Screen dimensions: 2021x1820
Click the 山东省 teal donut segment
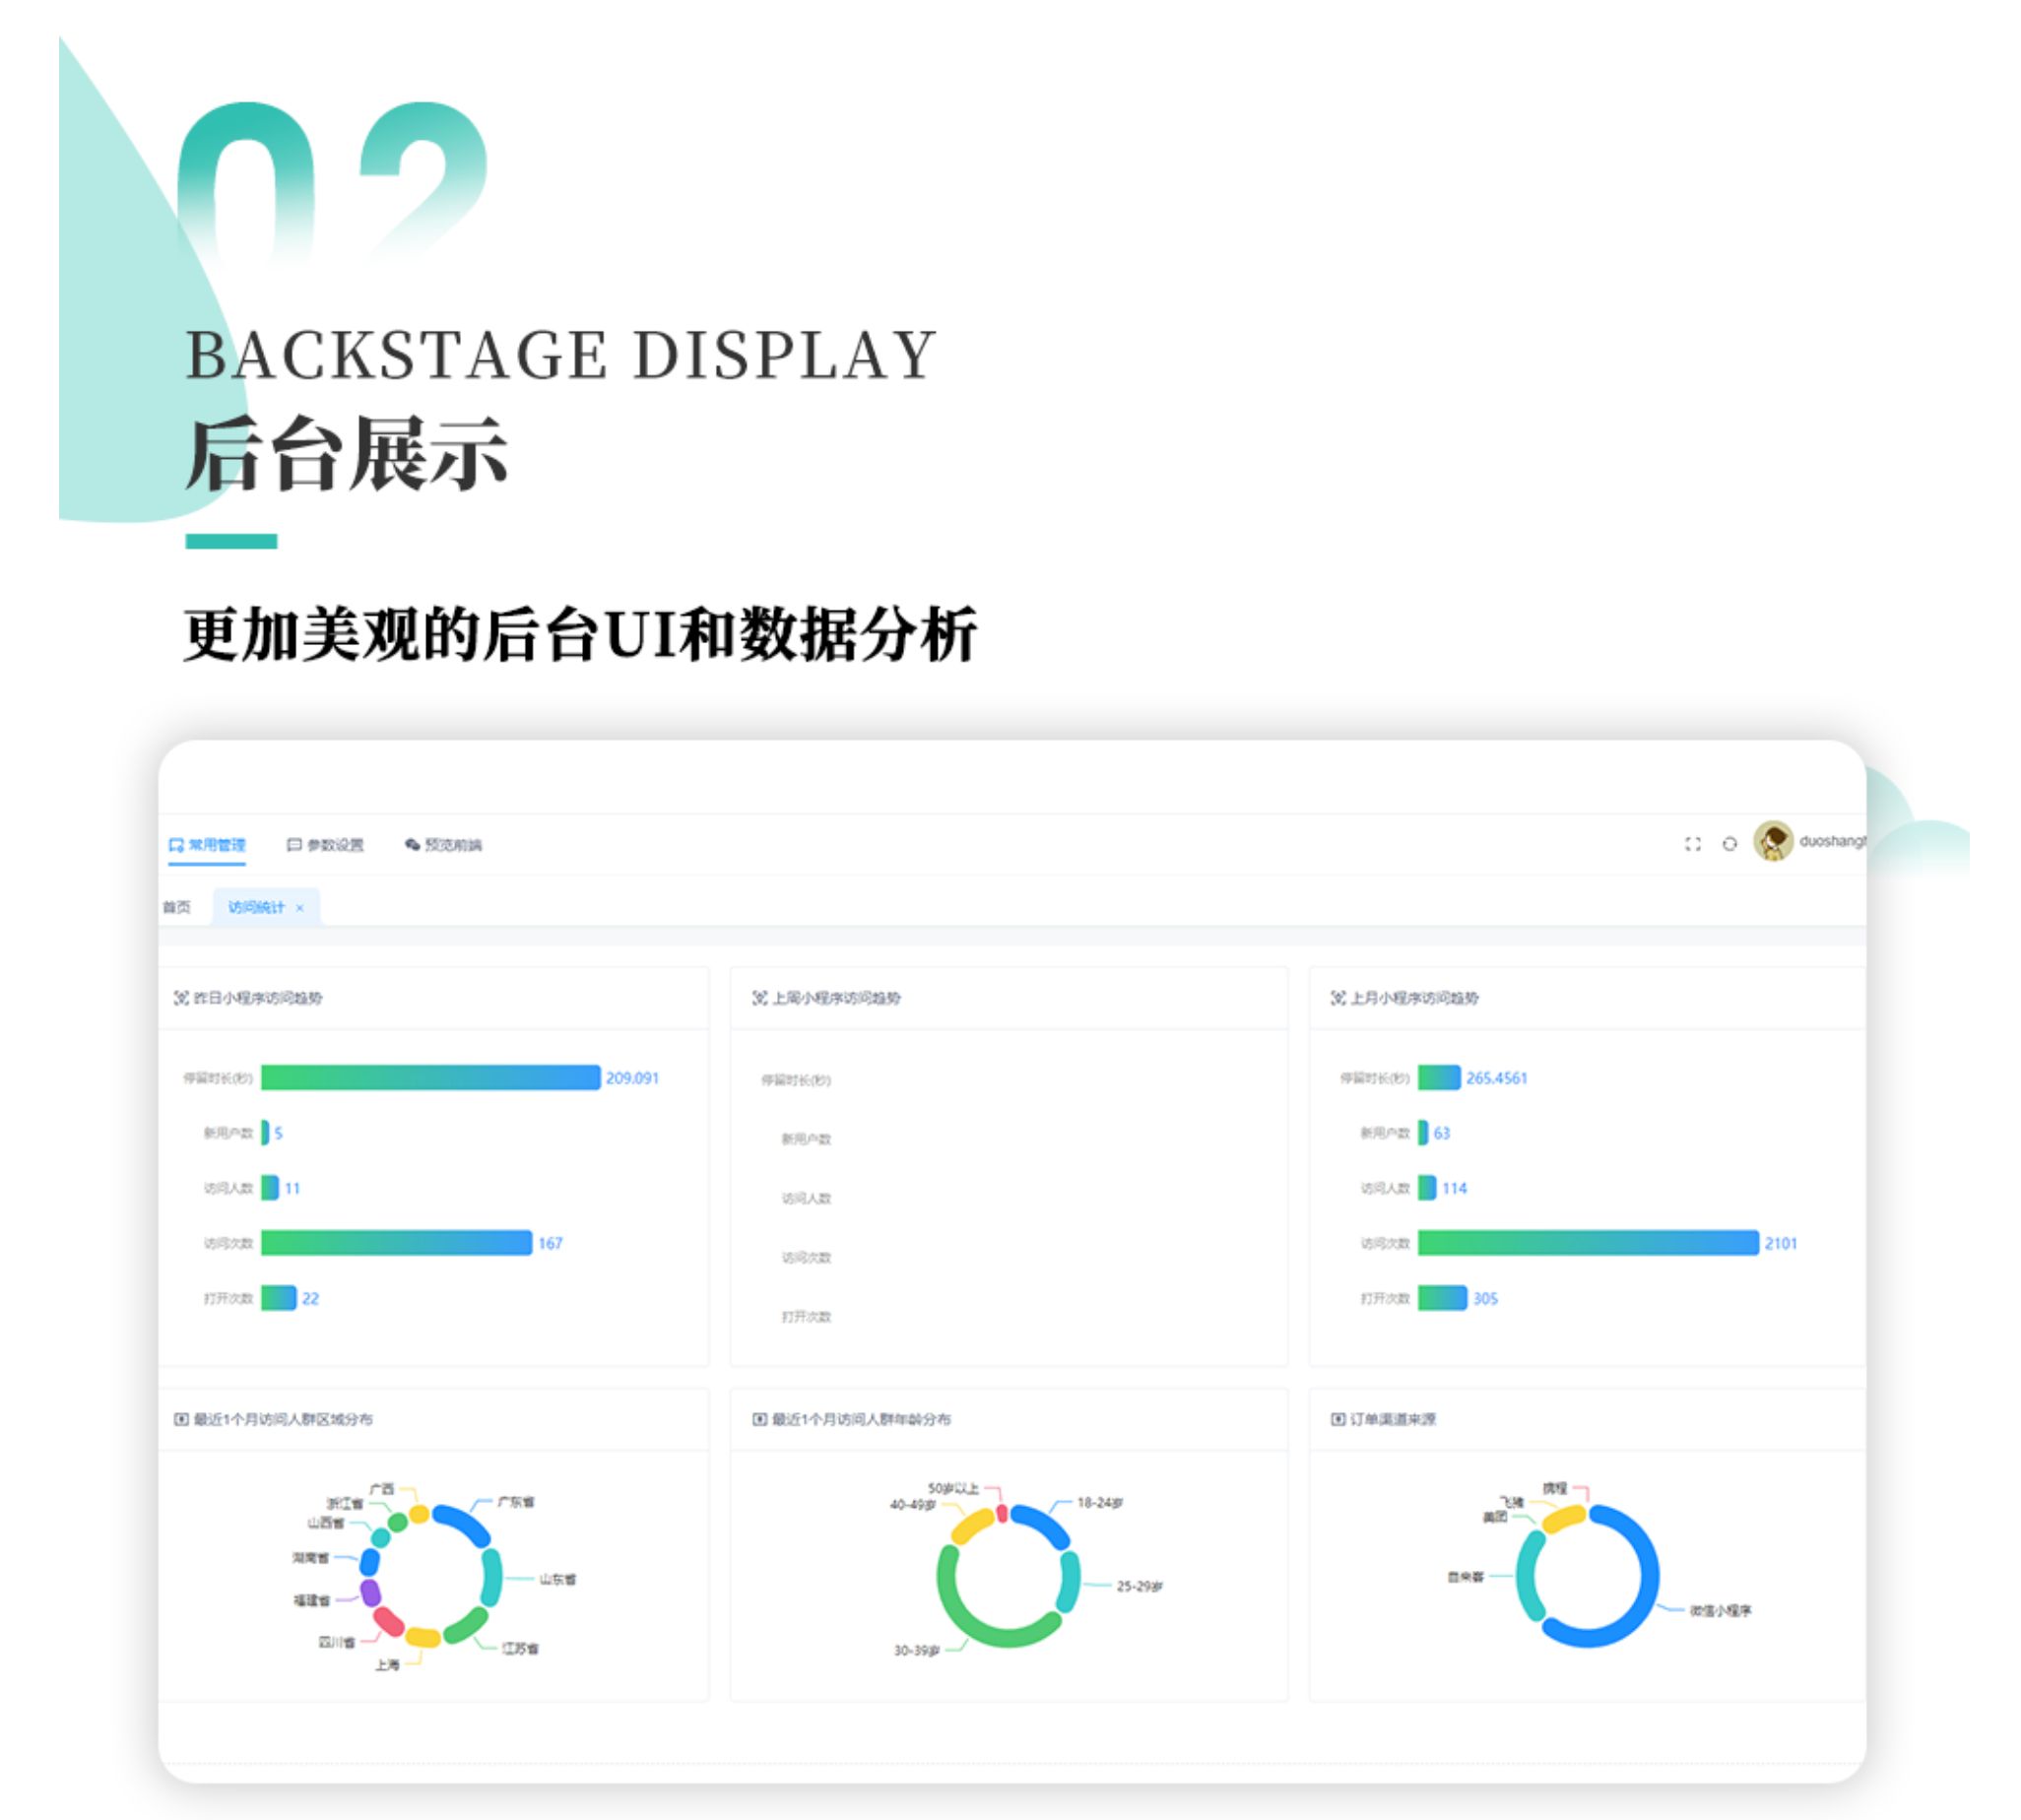pyautogui.click(x=491, y=1578)
